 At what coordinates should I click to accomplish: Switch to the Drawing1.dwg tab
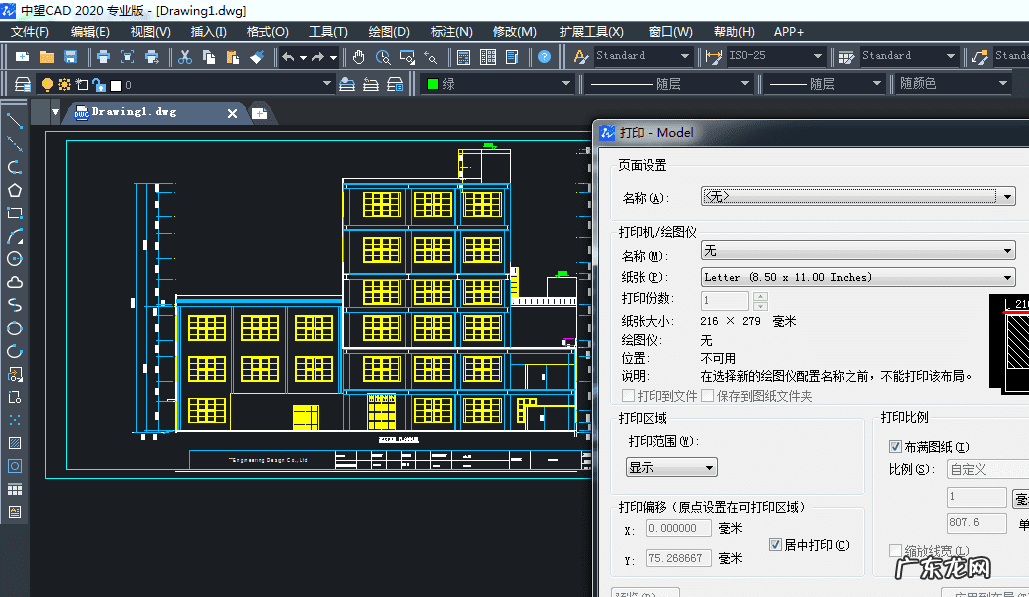[133, 113]
